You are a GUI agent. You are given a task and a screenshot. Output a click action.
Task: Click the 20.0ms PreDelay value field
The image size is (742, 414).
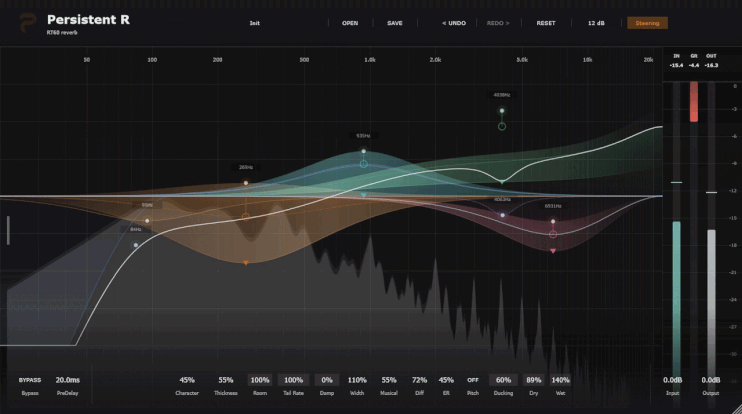pos(68,380)
